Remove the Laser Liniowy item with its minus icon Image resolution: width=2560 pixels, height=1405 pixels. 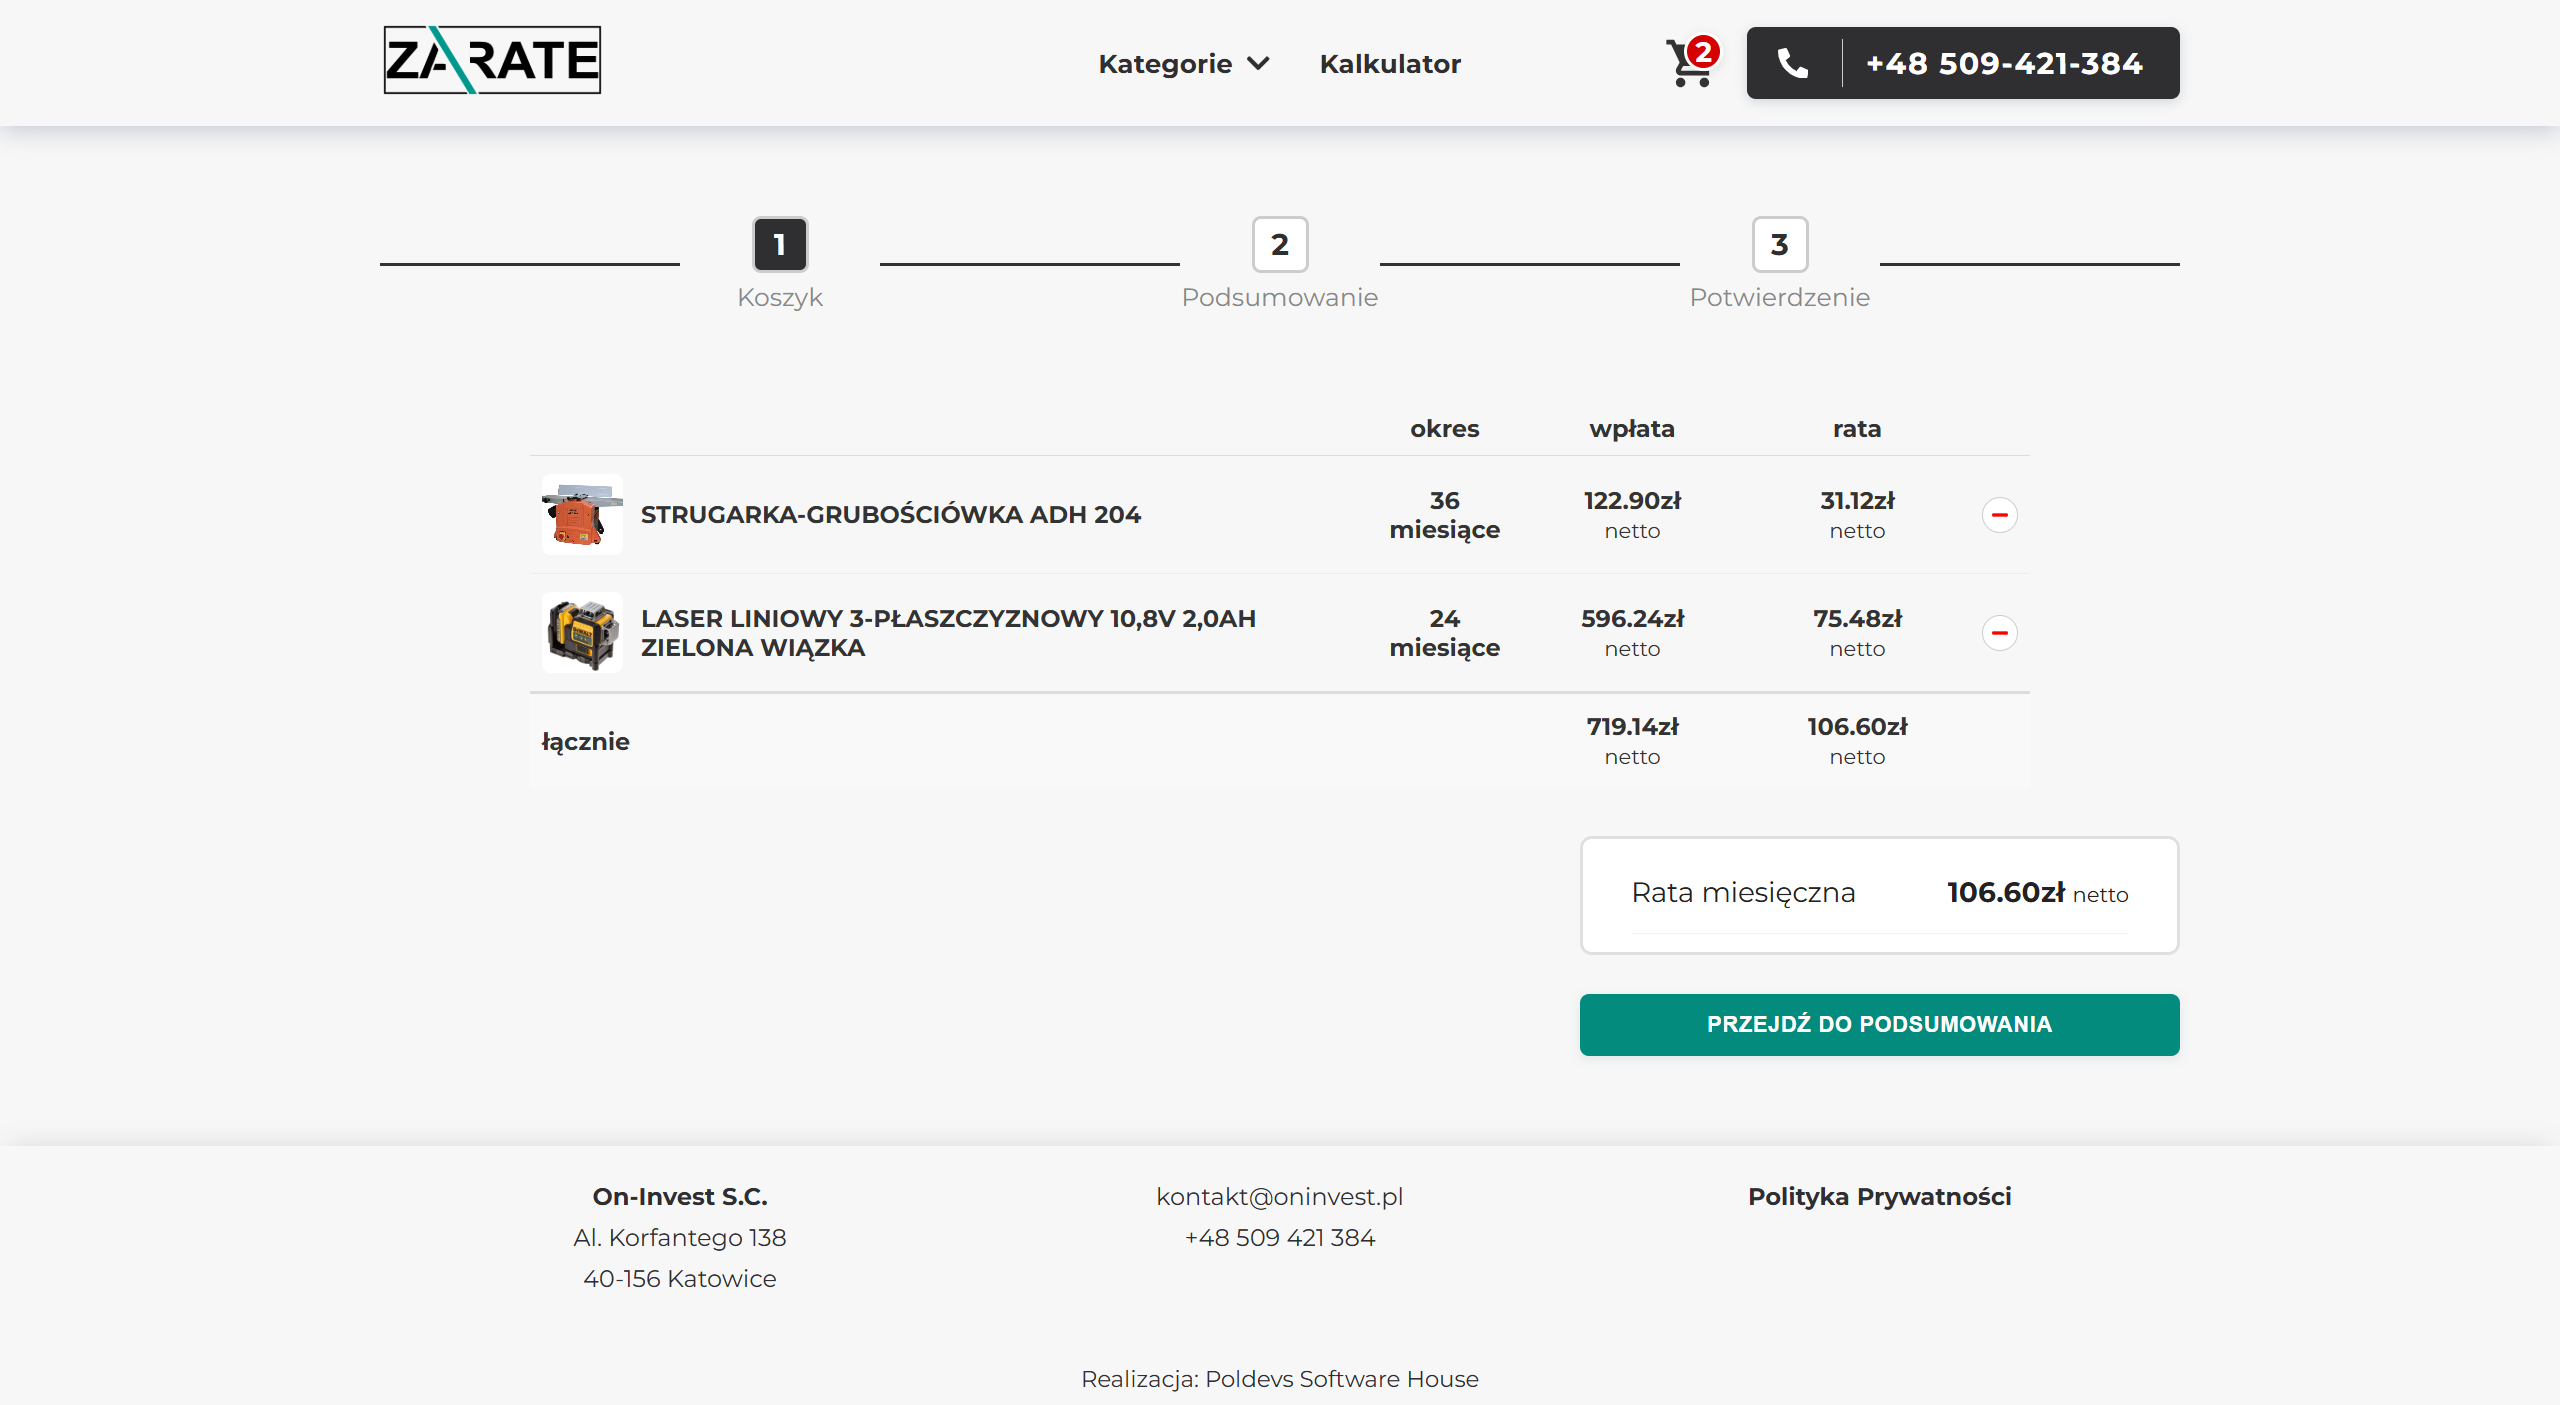pyautogui.click(x=1999, y=633)
